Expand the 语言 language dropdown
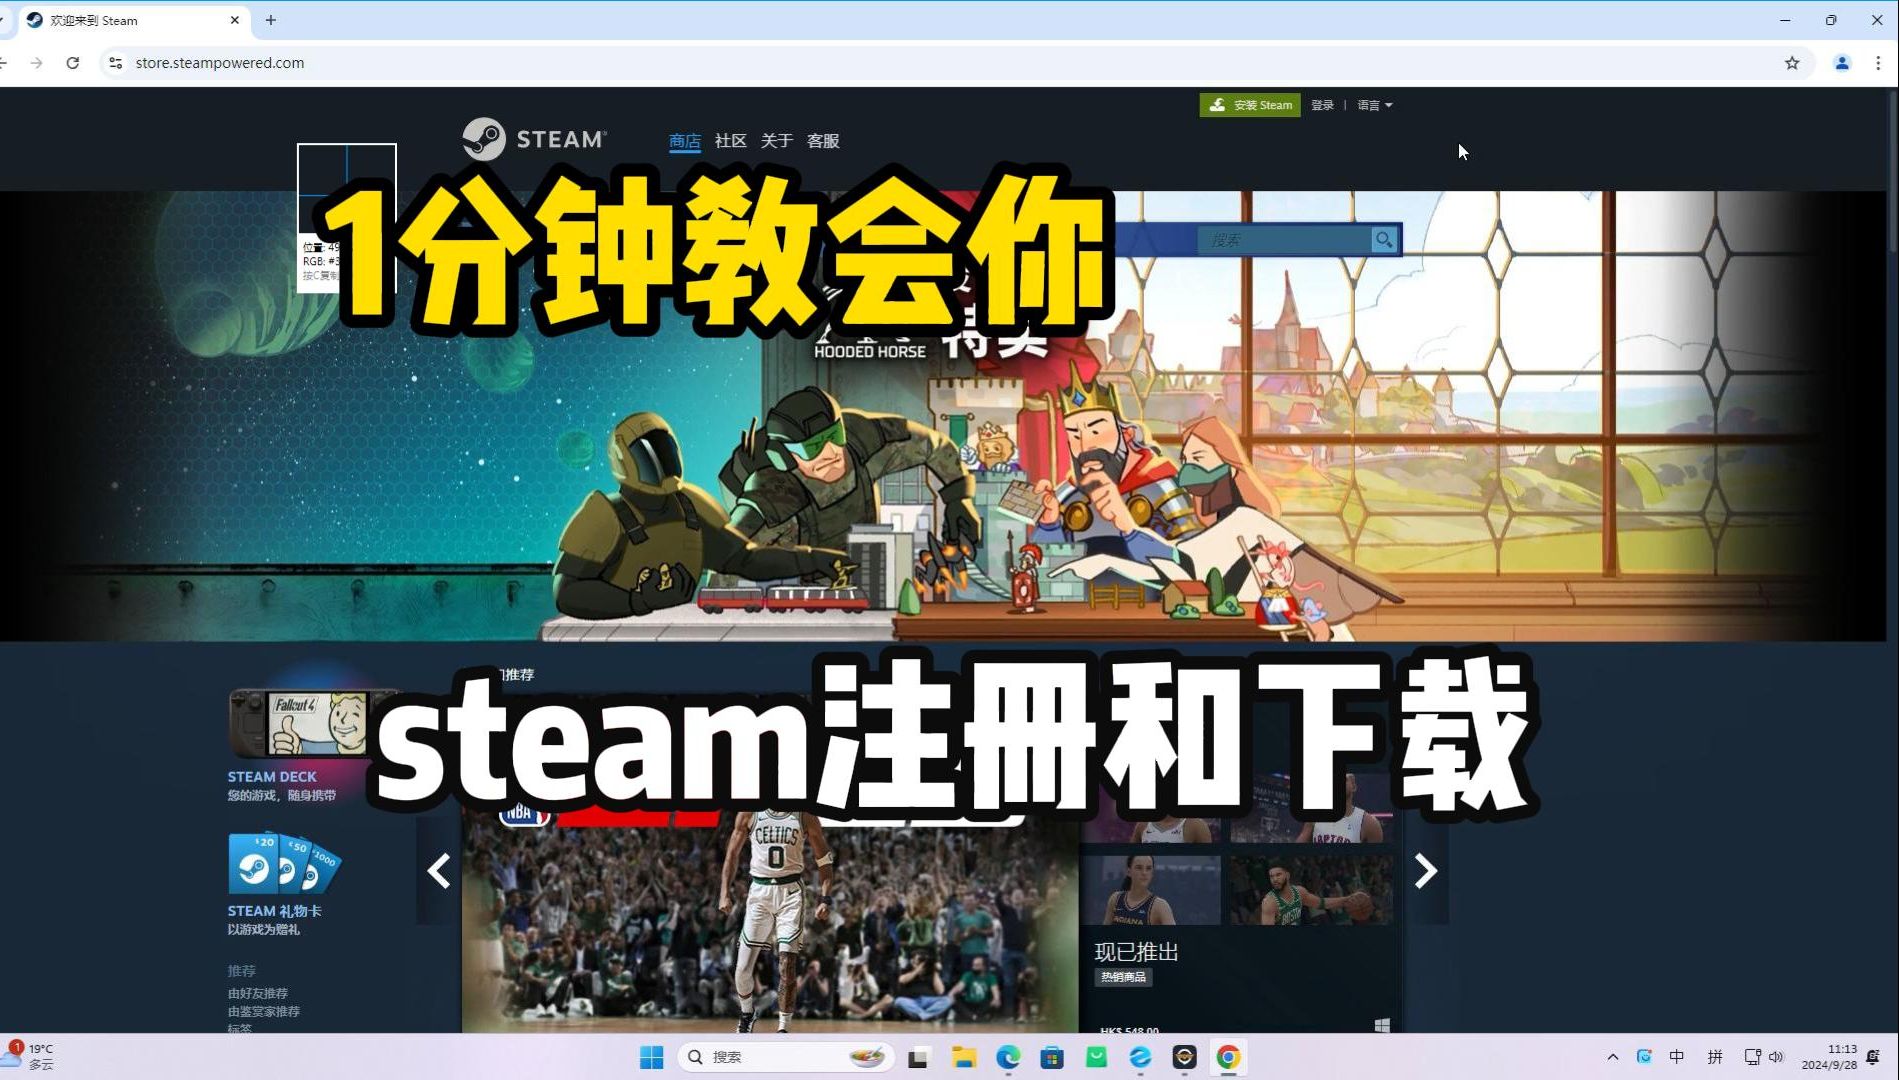Image resolution: width=1899 pixels, height=1080 pixels. click(x=1375, y=105)
